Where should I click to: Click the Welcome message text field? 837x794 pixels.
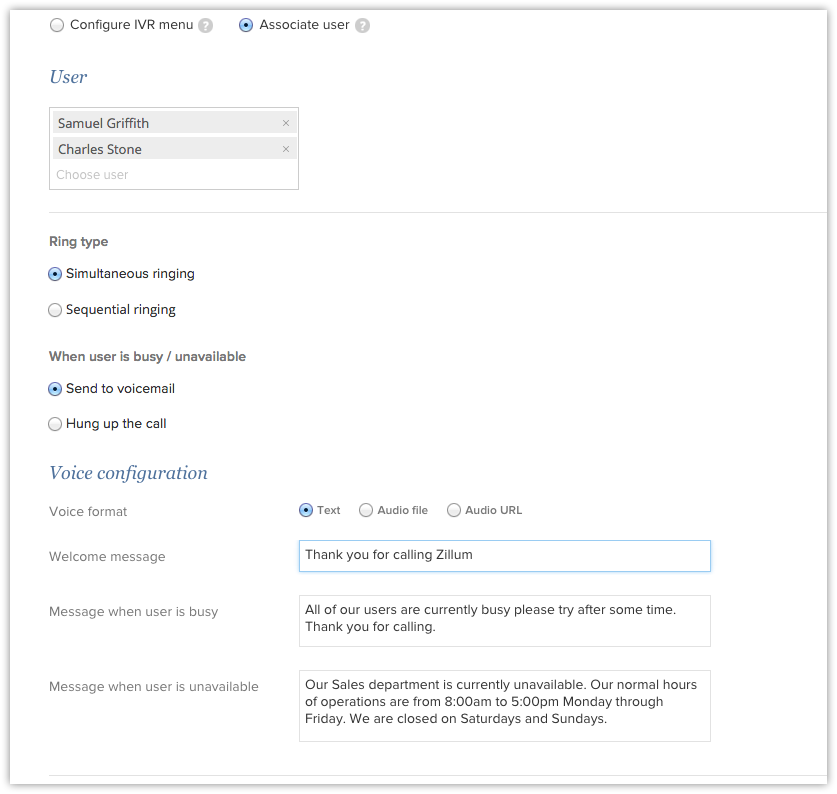(504, 556)
